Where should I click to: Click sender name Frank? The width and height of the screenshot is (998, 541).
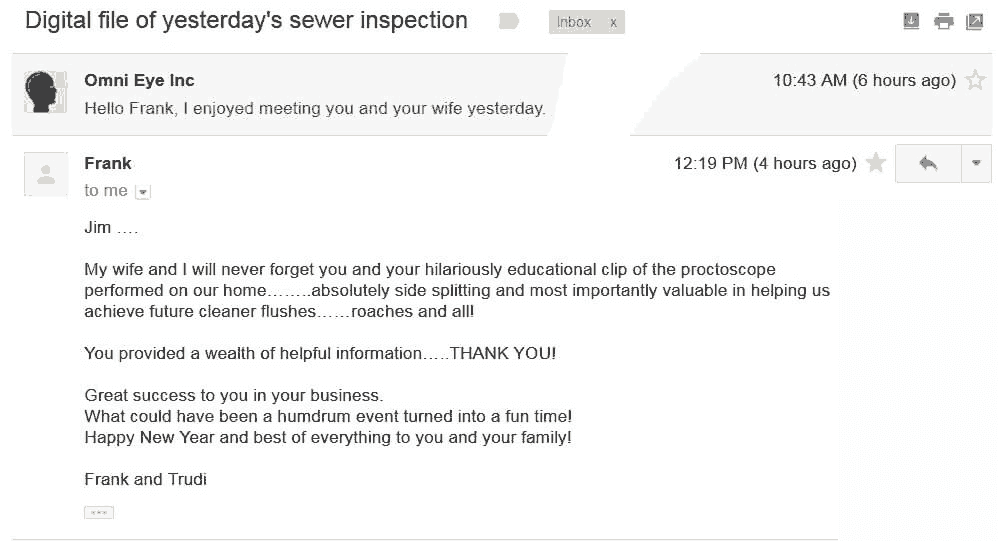coord(108,164)
